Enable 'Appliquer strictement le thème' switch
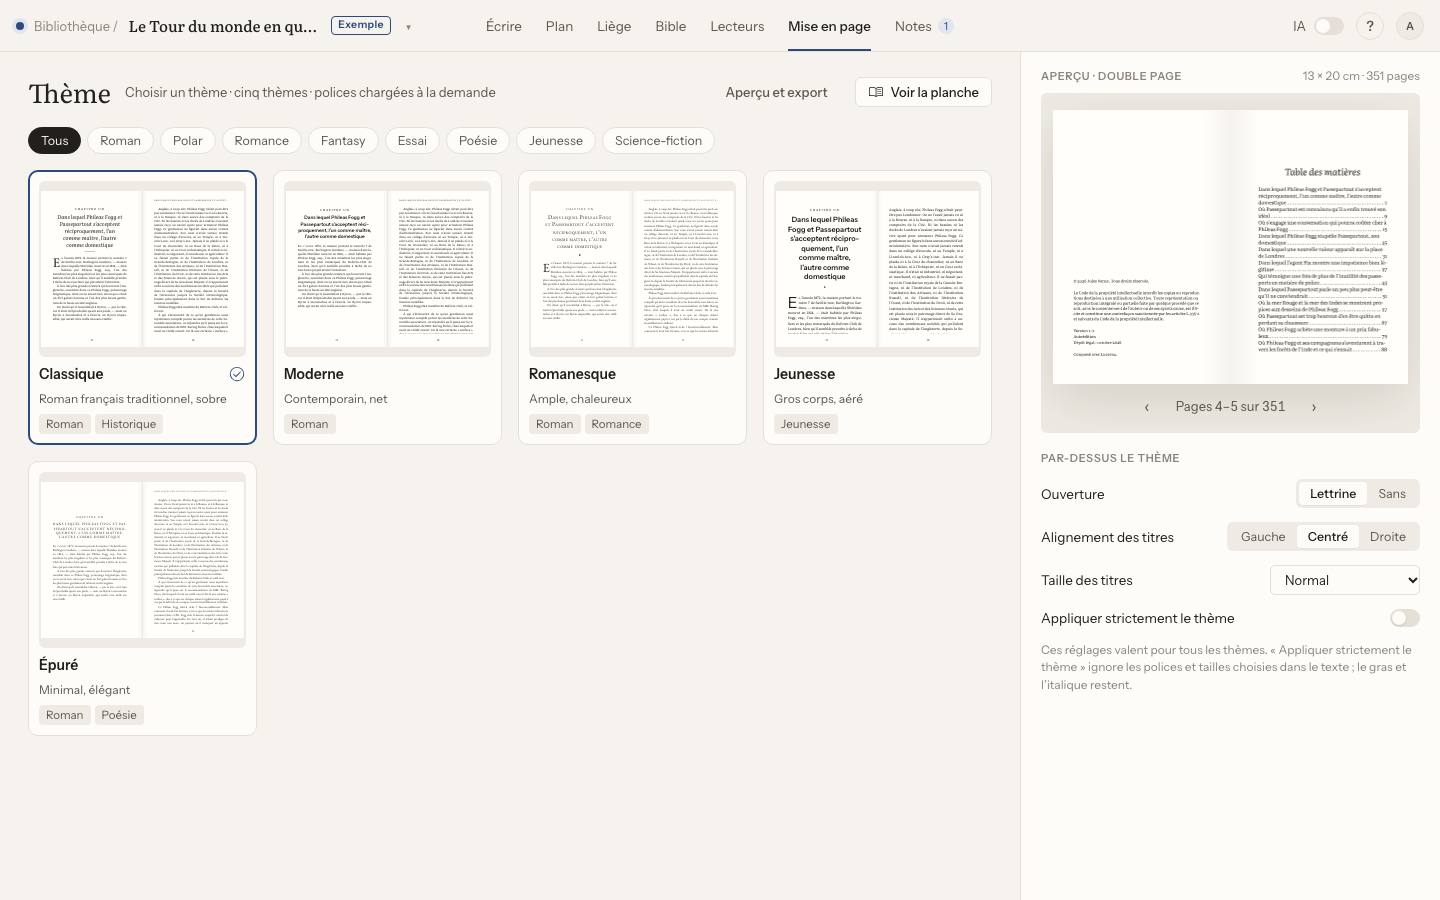The height and width of the screenshot is (900, 1440). point(1404,618)
